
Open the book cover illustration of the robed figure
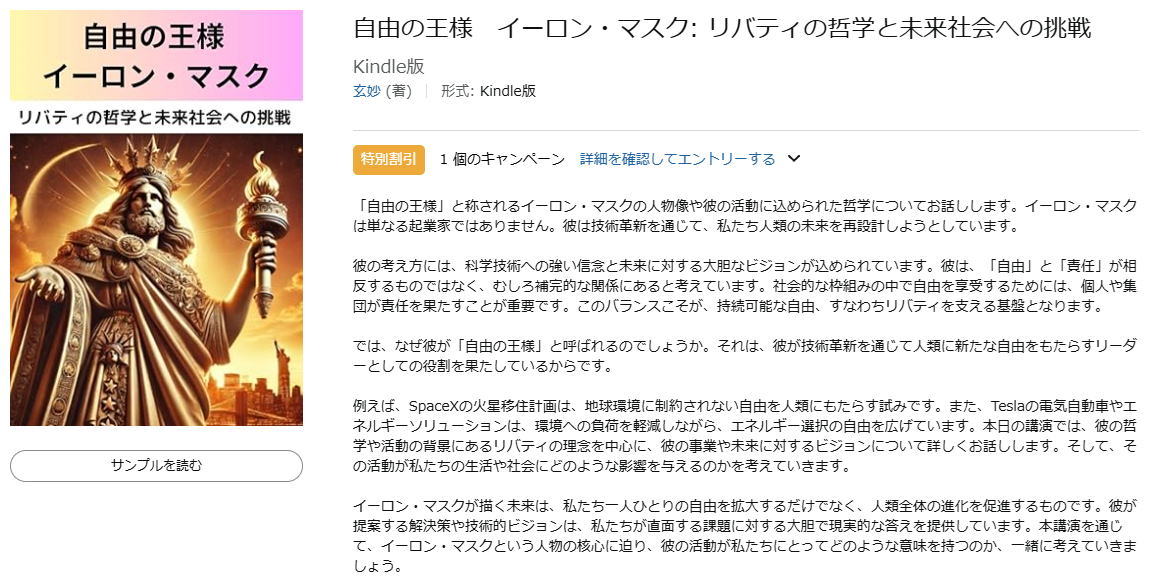pos(156,280)
